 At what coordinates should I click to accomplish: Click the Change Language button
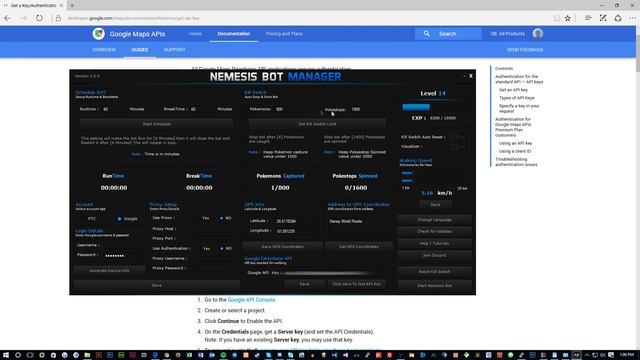click(x=434, y=220)
